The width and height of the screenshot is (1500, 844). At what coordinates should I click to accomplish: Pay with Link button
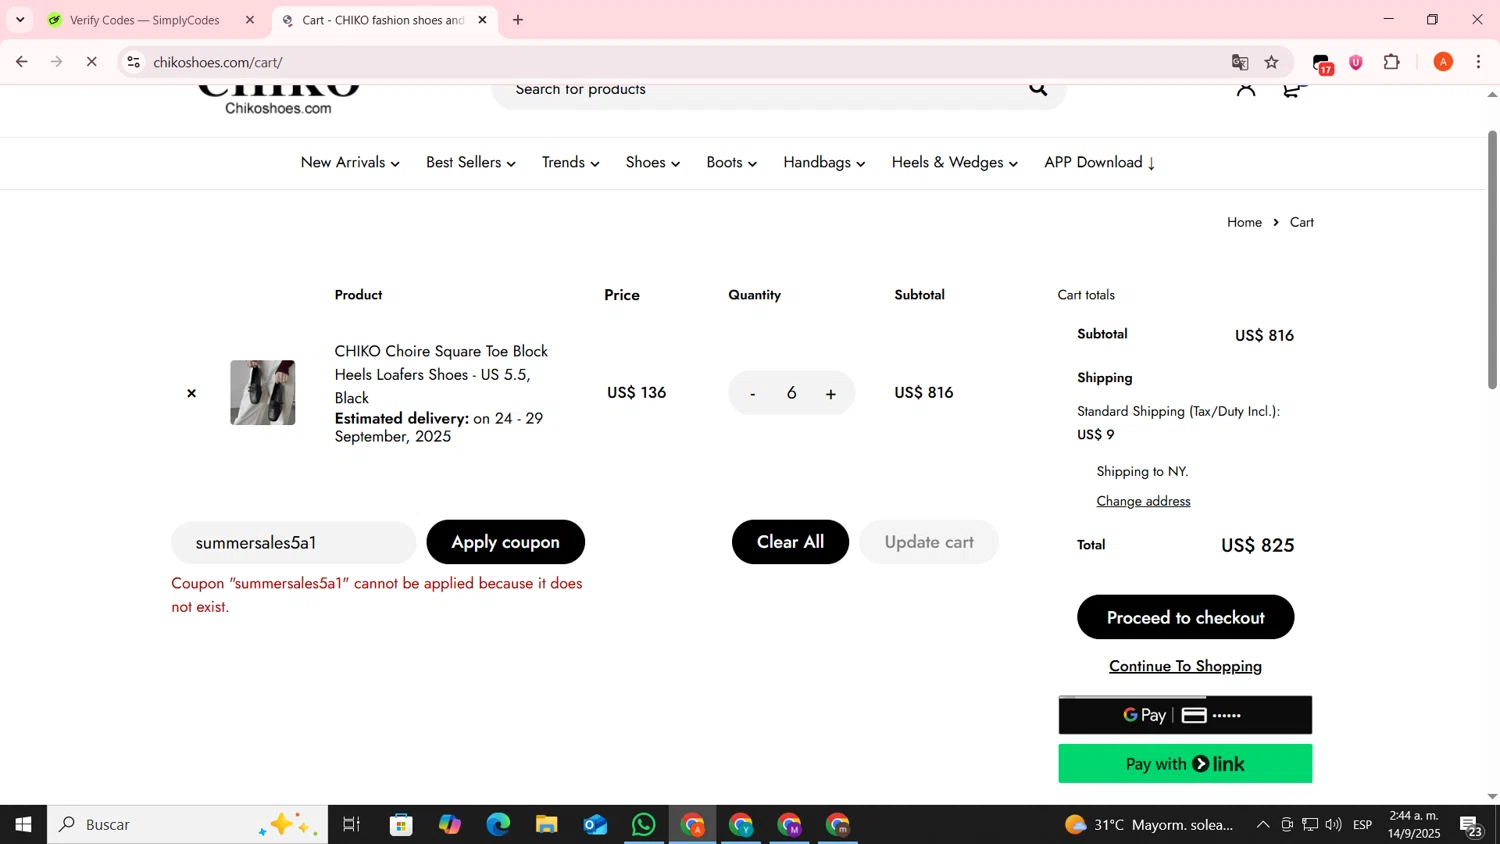pyautogui.click(x=1185, y=764)
